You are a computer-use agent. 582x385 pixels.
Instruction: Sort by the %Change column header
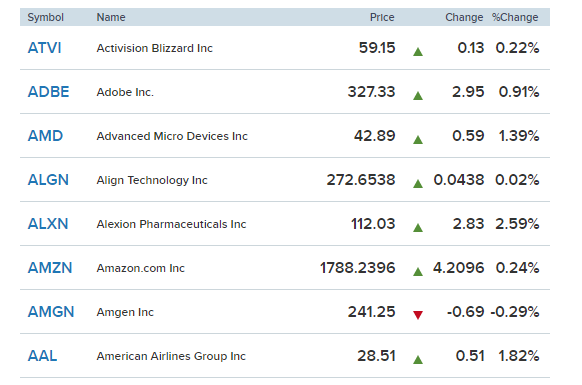(515, 17)
